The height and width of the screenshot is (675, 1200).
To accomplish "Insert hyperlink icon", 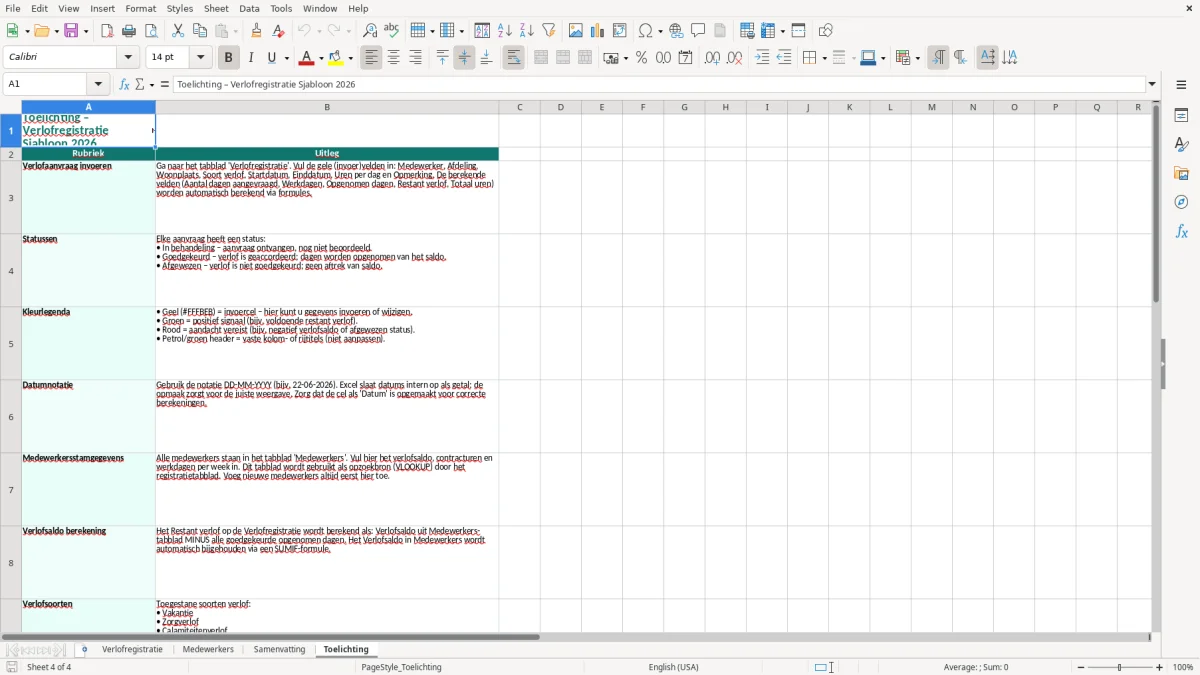I will [676, 31].
